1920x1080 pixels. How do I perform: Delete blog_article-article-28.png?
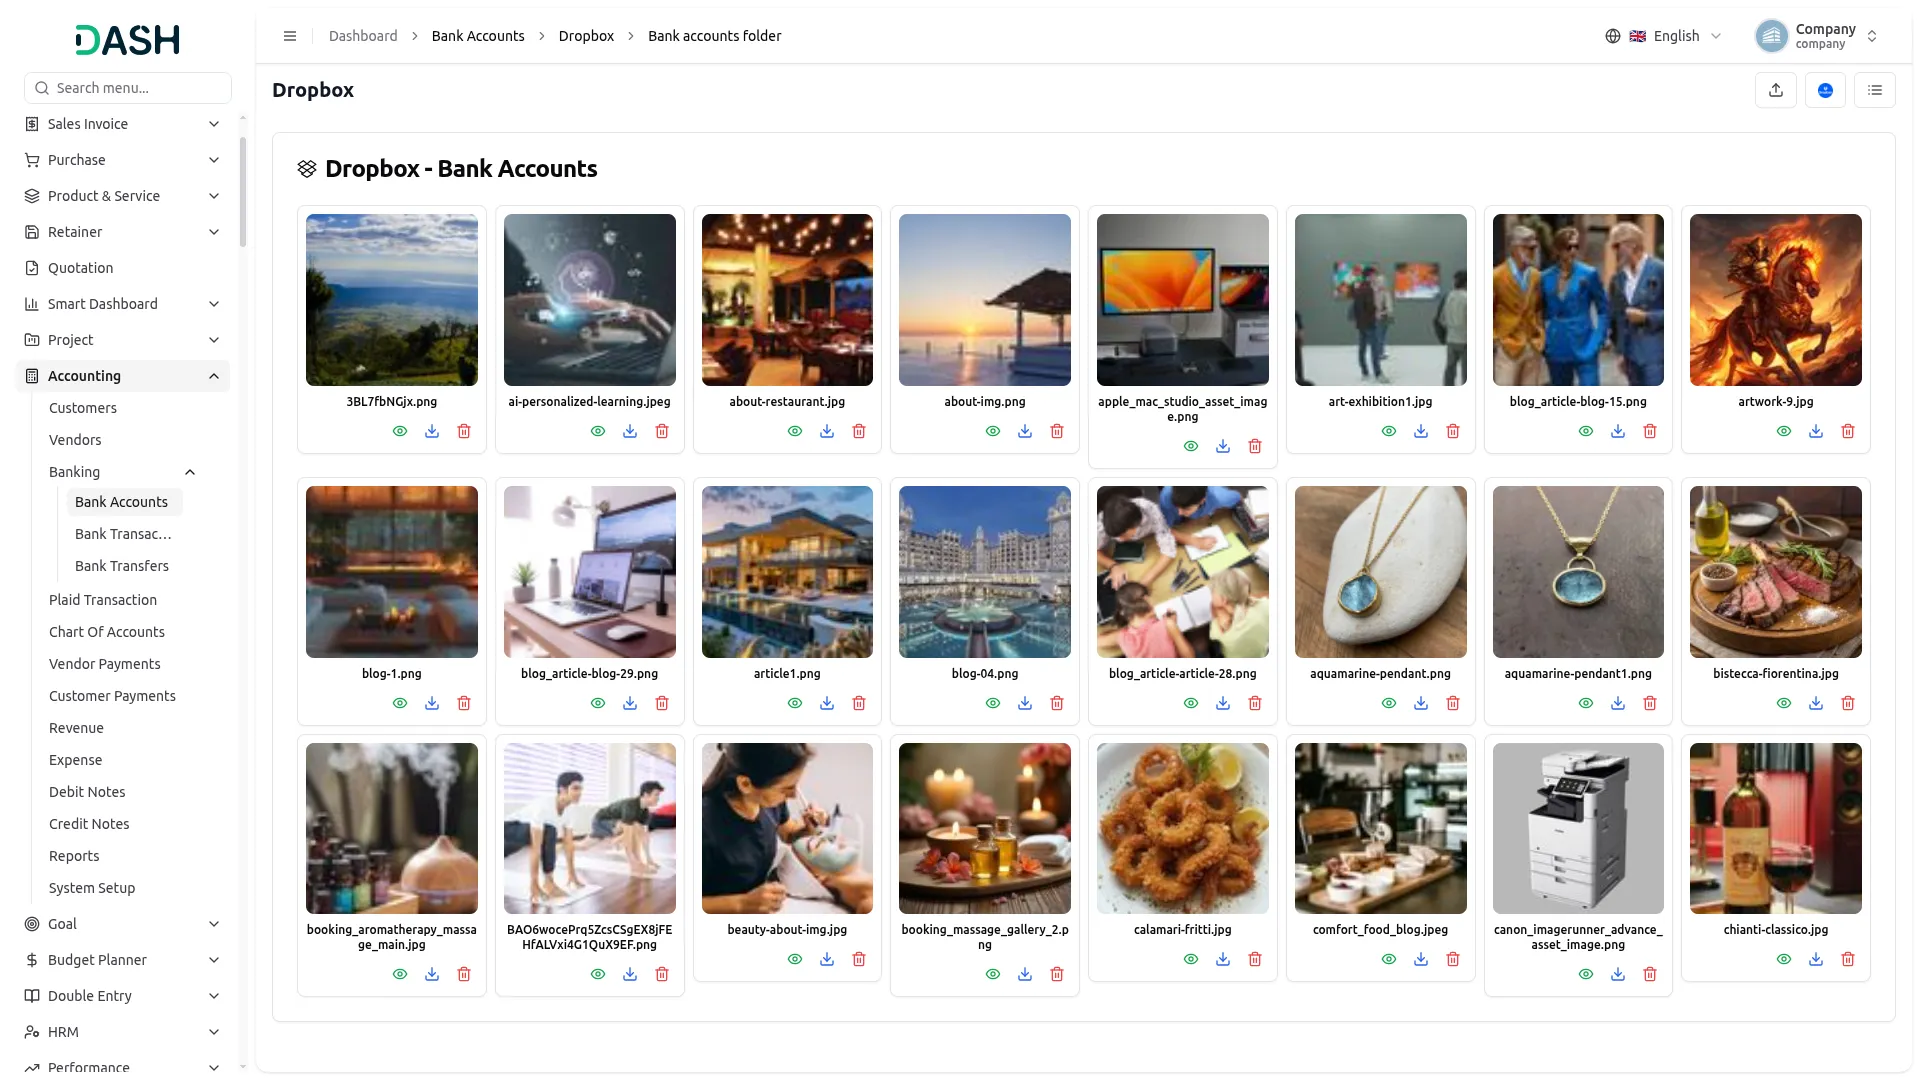coord(1255,703)
